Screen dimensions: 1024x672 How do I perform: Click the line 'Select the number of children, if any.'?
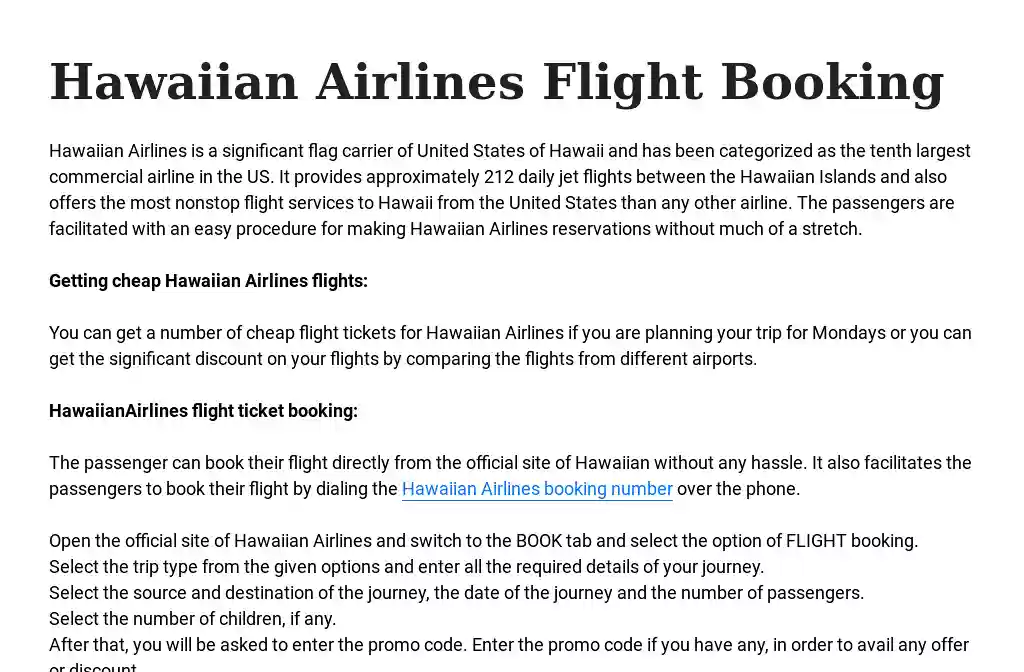click(193, 619)
